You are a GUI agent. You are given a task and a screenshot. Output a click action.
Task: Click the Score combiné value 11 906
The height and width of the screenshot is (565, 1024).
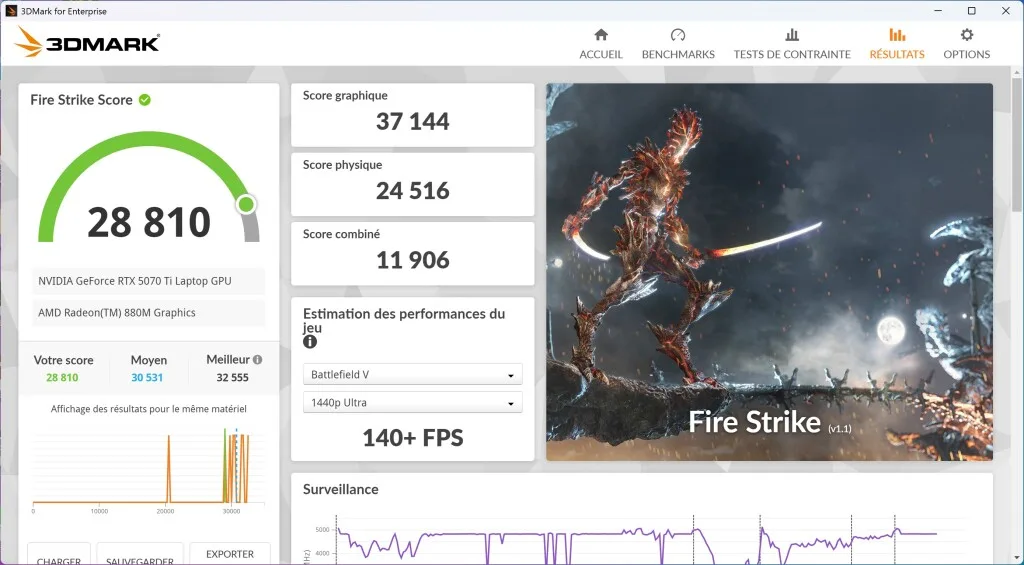click(413, 260)
